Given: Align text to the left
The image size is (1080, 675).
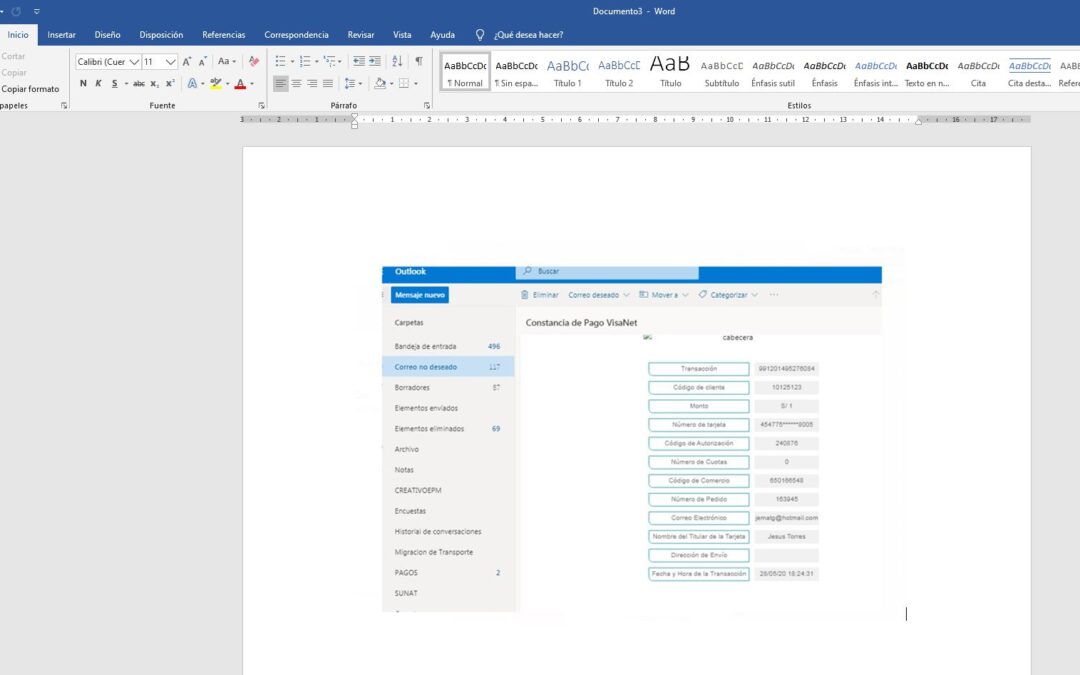Looking at the screenshot, I should click(x=280, y=83).
